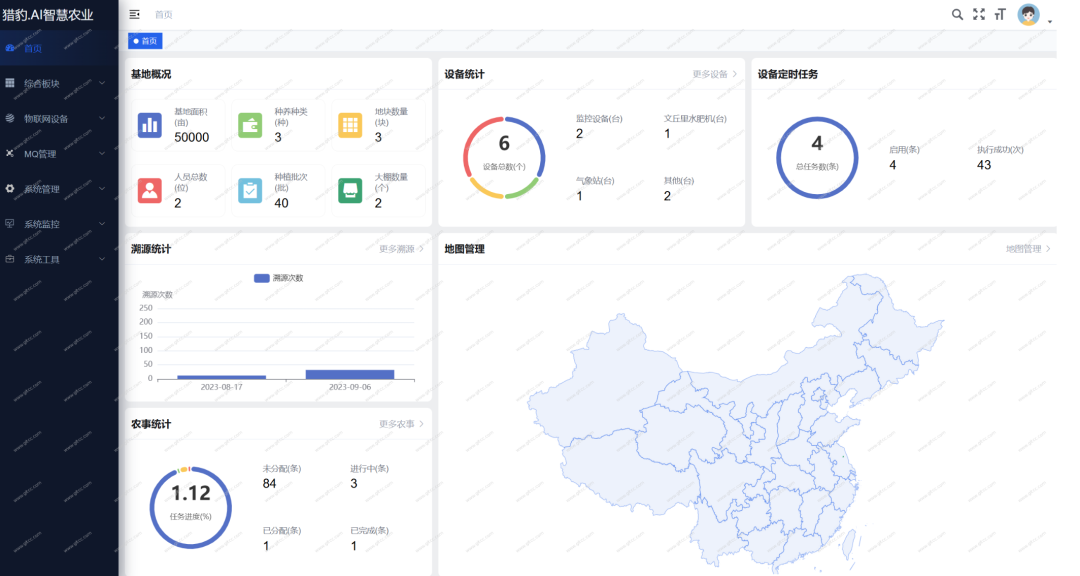Click the 种植批次 value 40
The width and height of the screenshot is (1080, 576).
tap(281, 203)
